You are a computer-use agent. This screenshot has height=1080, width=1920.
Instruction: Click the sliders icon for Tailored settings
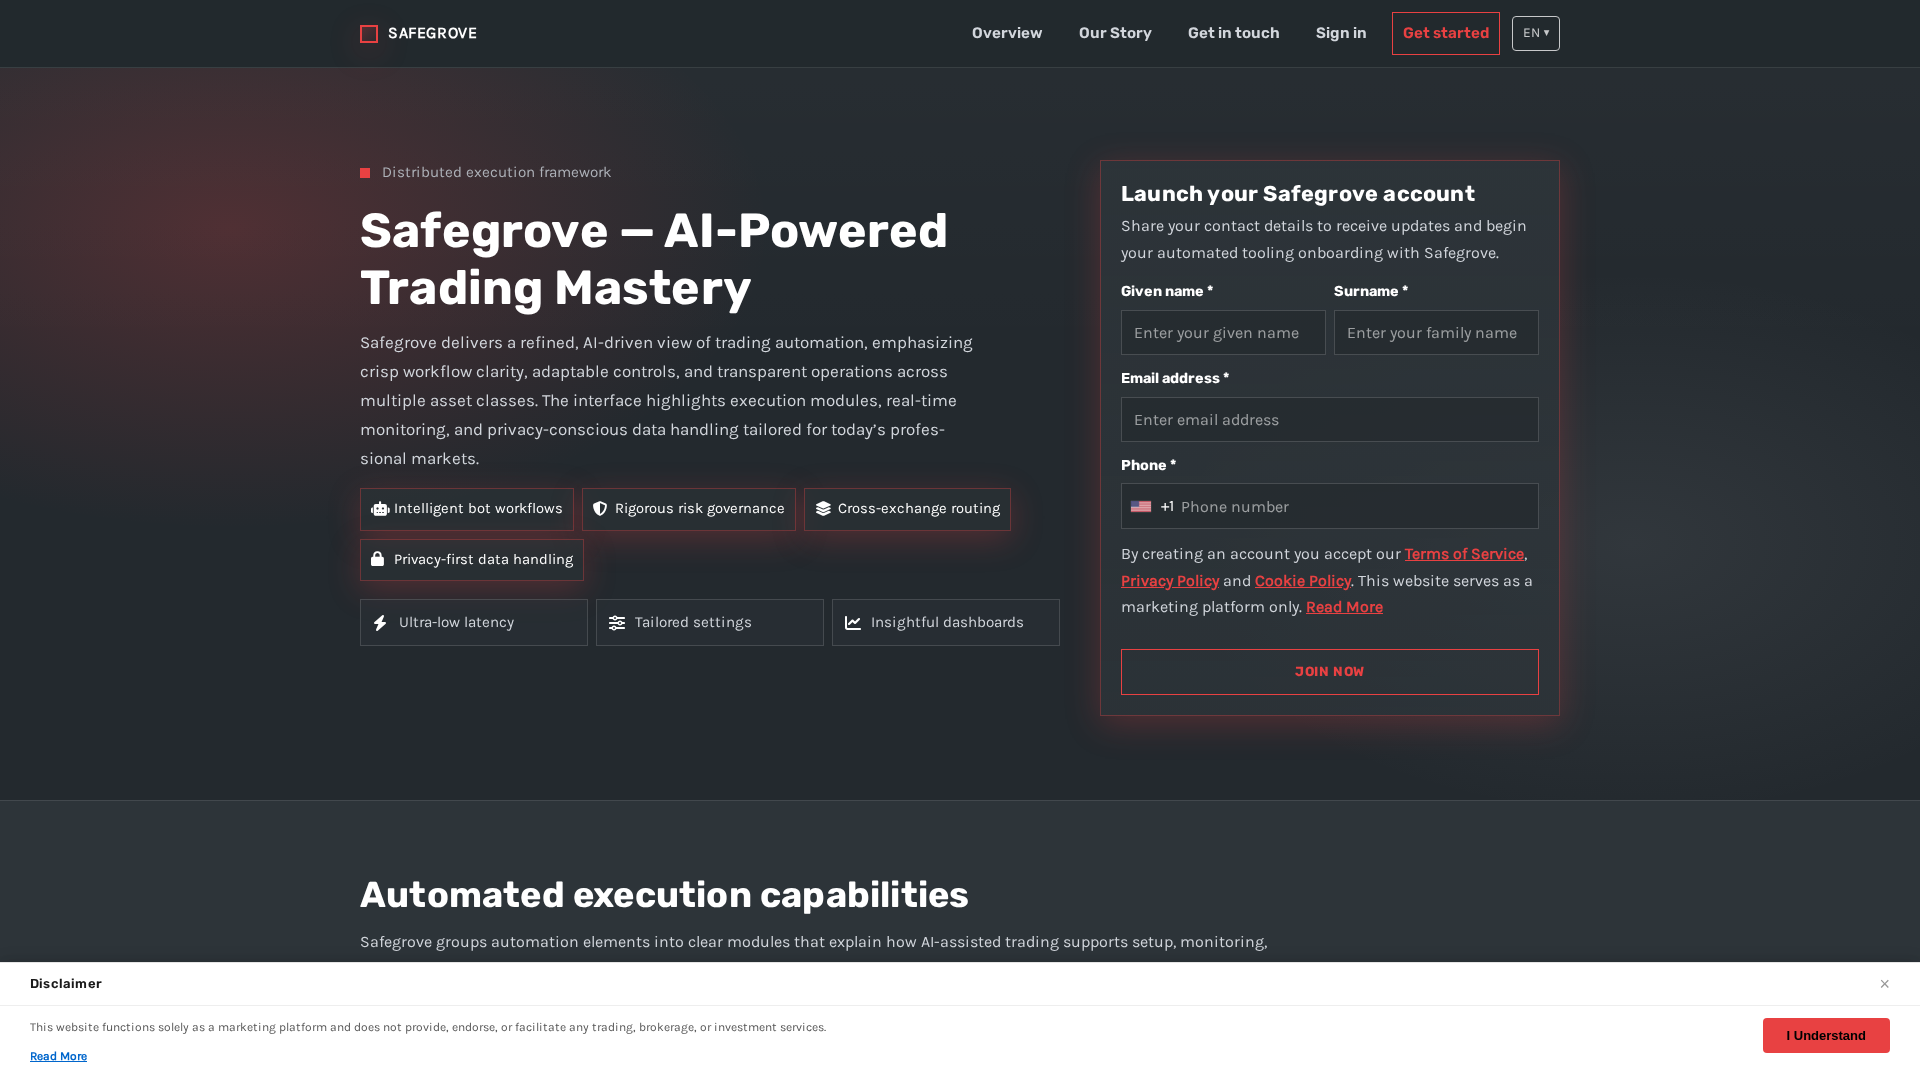coord(617,623)
